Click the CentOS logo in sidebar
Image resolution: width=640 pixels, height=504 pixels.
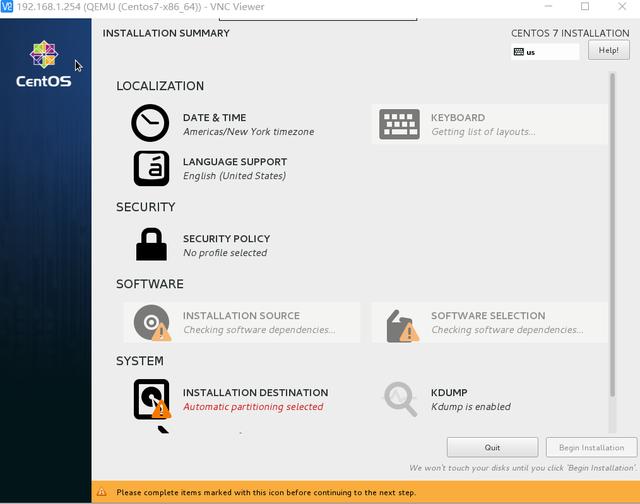[x=44, y=64]
